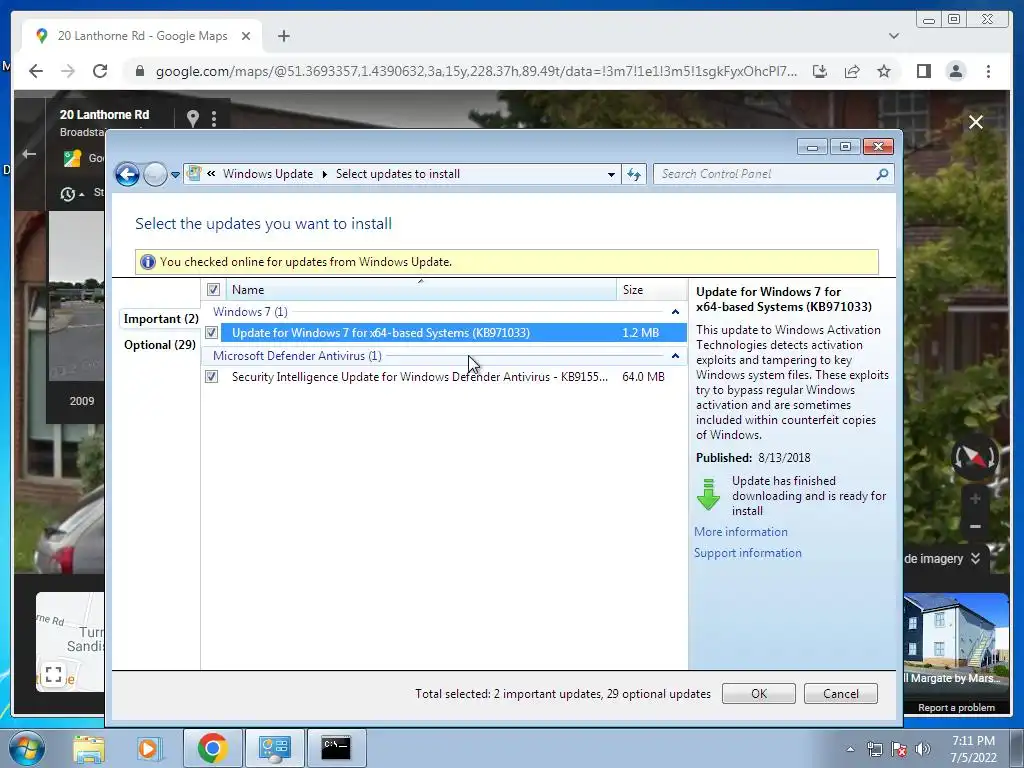Sort updates by the Name column
The width and height of the screenshot is (1024, 768).
pyautogui.click(x=421, y=289)
